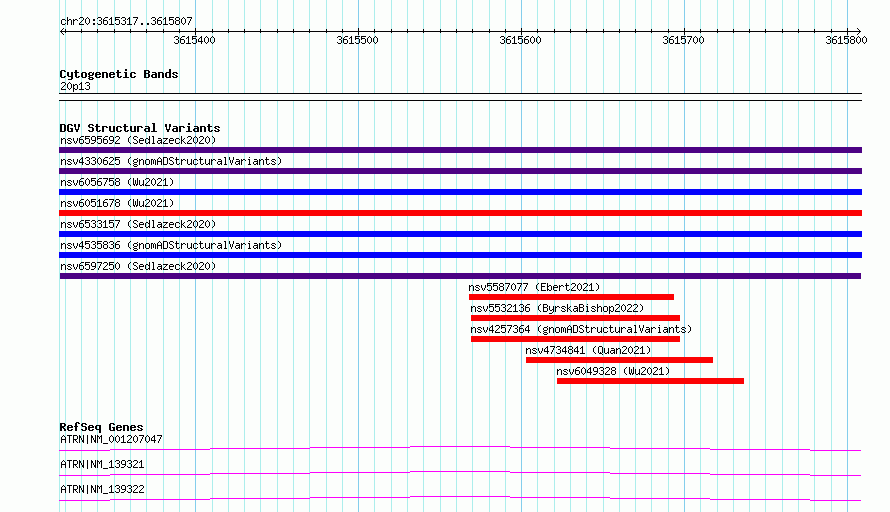Click the nsv4734841 (Quan2021) label
This screenshot has width=890, height=512.
(x=588, y=350)
